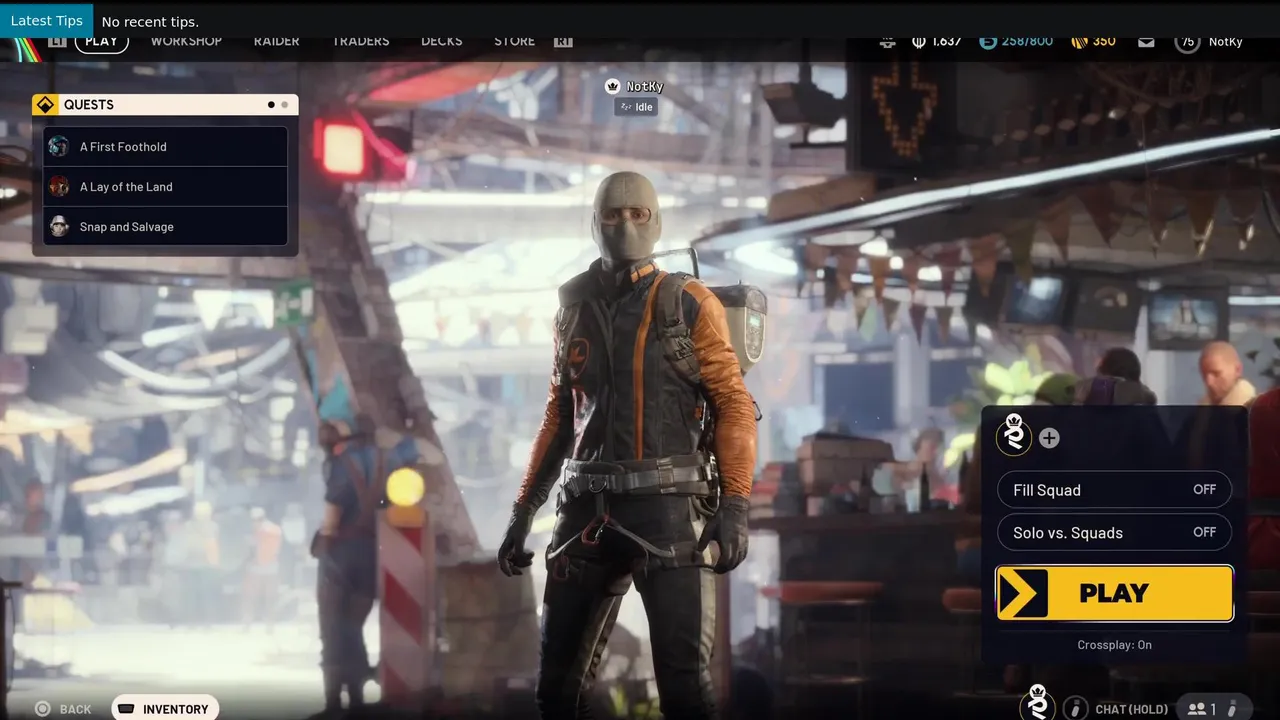Go to second Quests page dot
The height and width of the screenshot is (720, 1280).
pos(284,105)
